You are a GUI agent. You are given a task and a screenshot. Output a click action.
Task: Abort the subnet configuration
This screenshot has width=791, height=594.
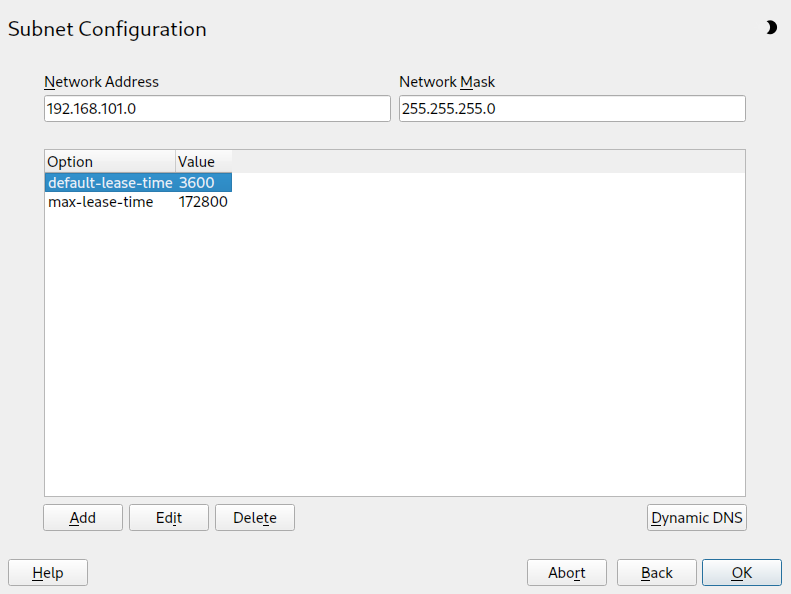tap(567, 572)
